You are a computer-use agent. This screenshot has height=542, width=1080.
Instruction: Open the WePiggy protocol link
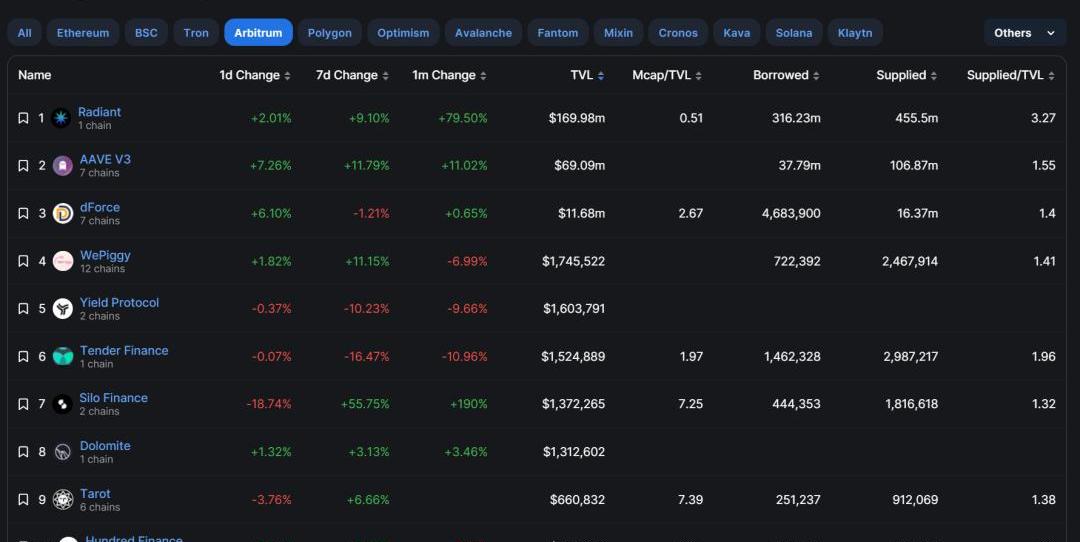[105, 255]
